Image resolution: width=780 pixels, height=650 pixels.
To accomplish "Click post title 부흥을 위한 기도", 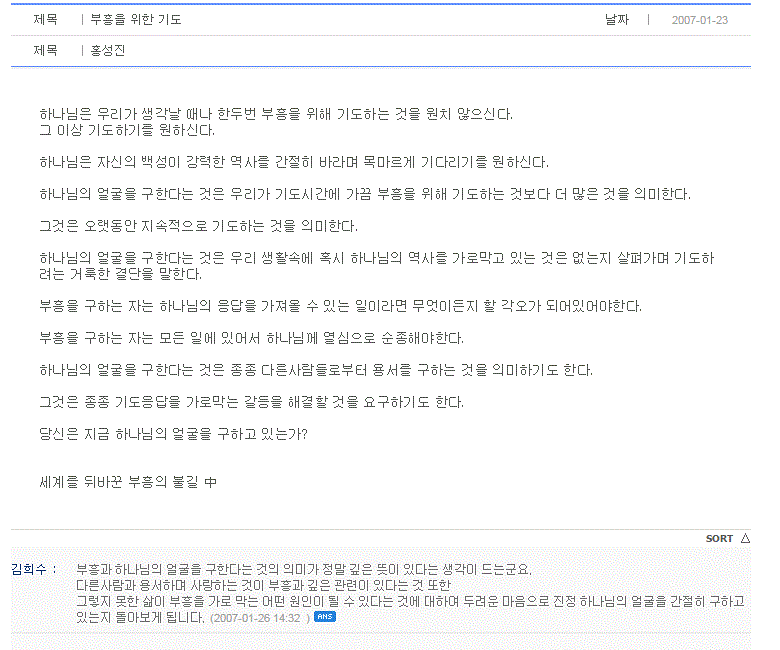I will point(136,19).
